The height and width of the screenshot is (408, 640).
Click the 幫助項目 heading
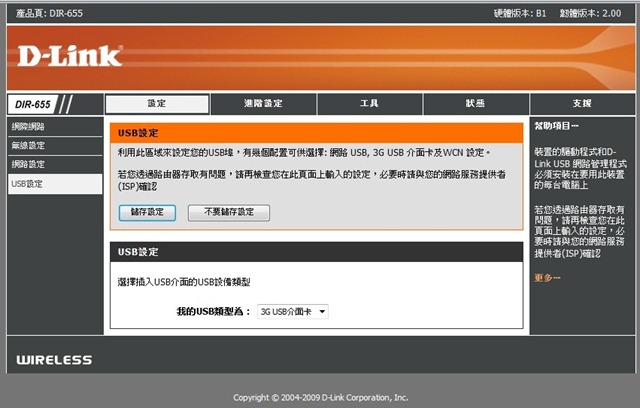[556, 126]
